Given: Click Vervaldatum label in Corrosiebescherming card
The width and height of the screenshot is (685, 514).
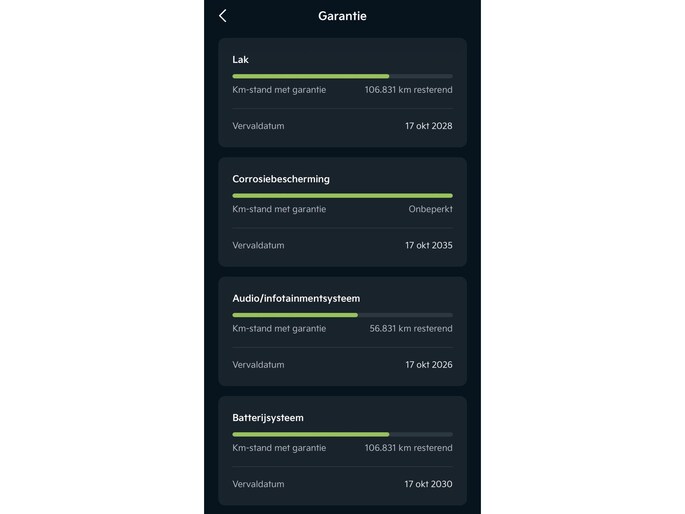Looking at the screenshot, I should click(258, 245).
